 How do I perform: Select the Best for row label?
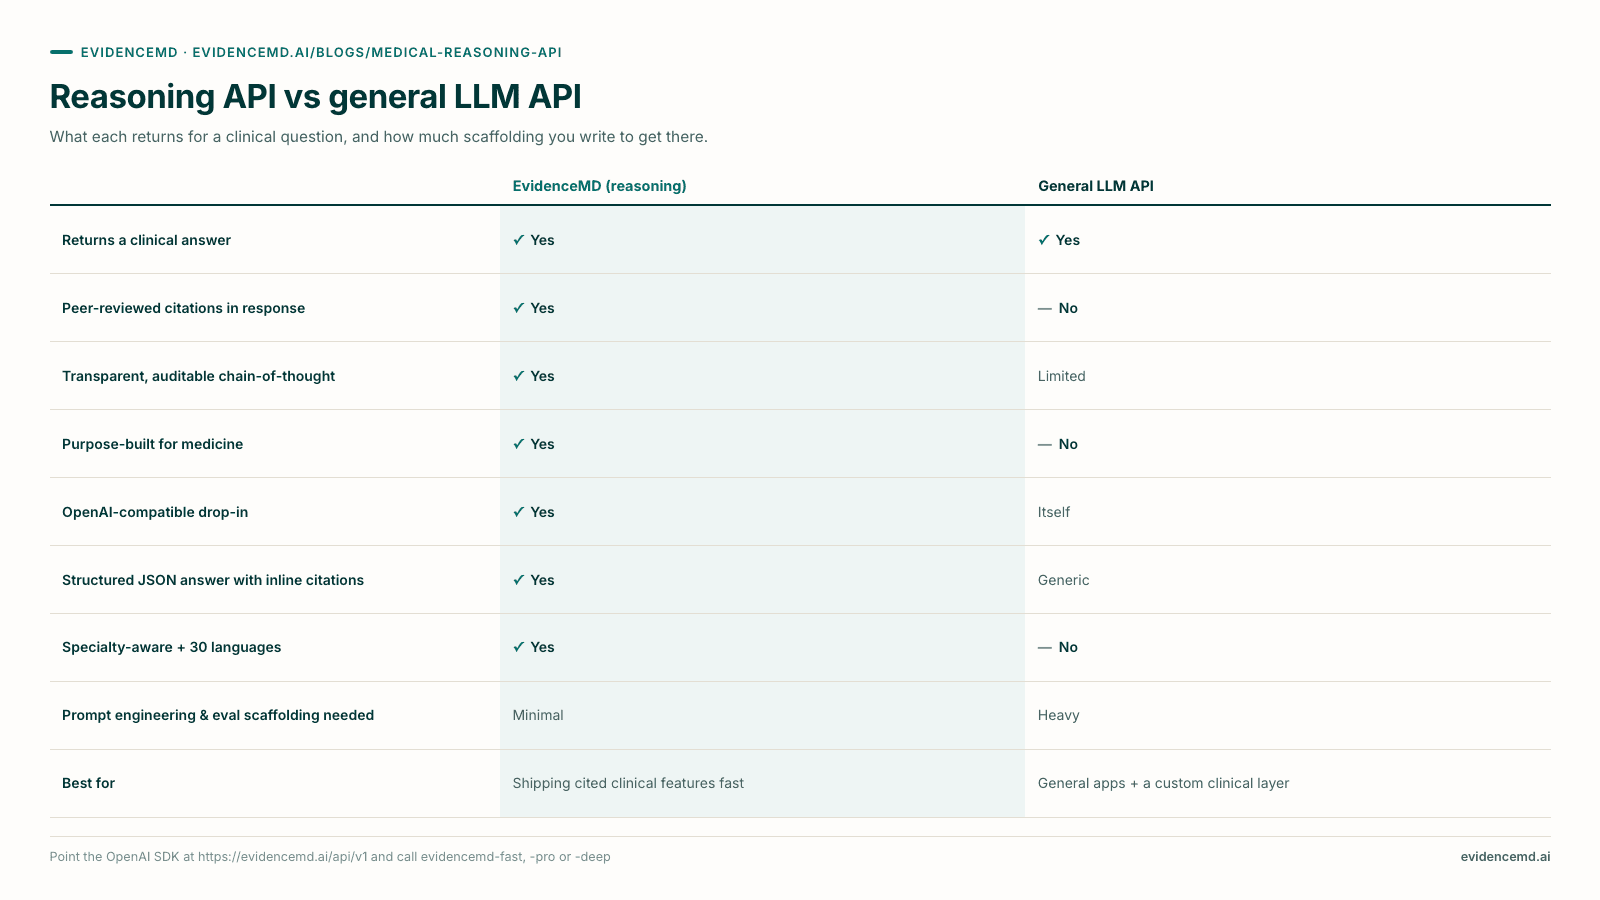88,783
